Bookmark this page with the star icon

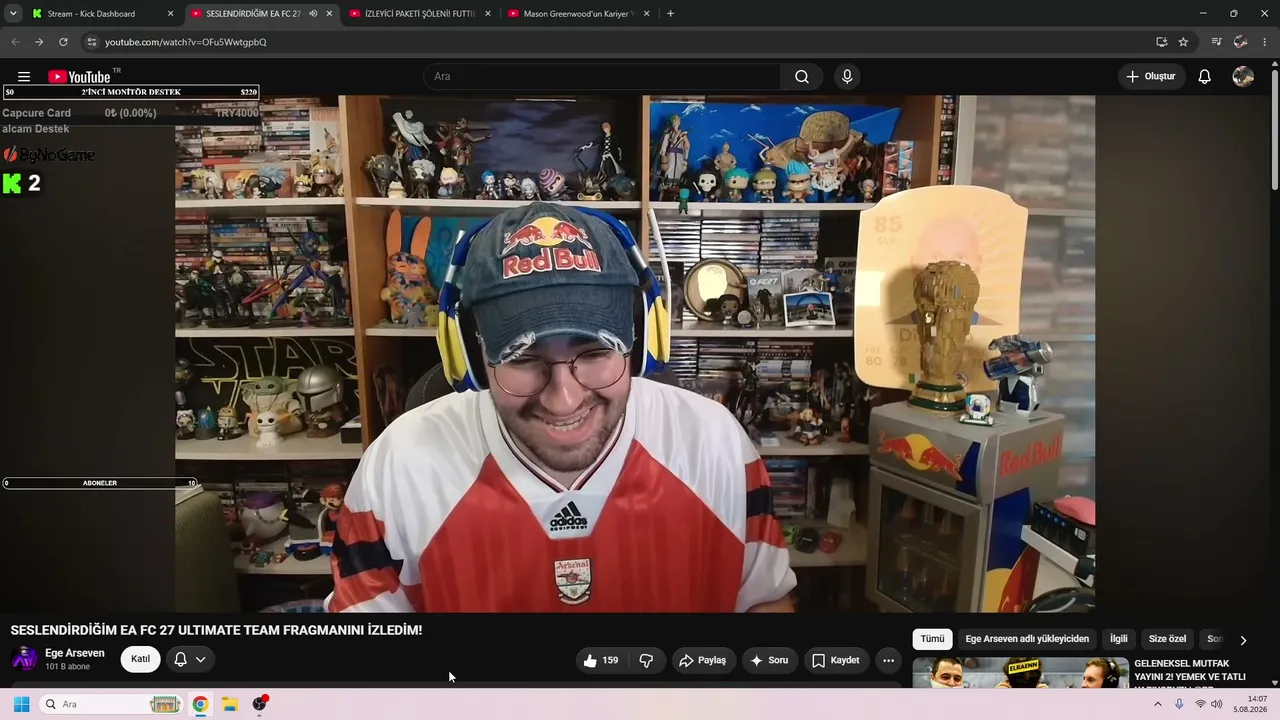click(1183, 42)
